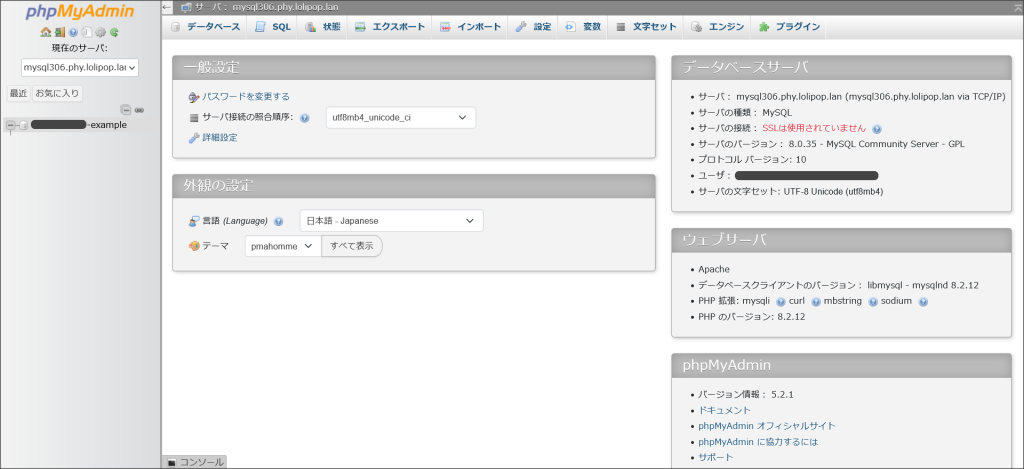Open the utf8mb4_unicode_ci collation dropdown
1024x469 pixels.
[x=400, y=118]
